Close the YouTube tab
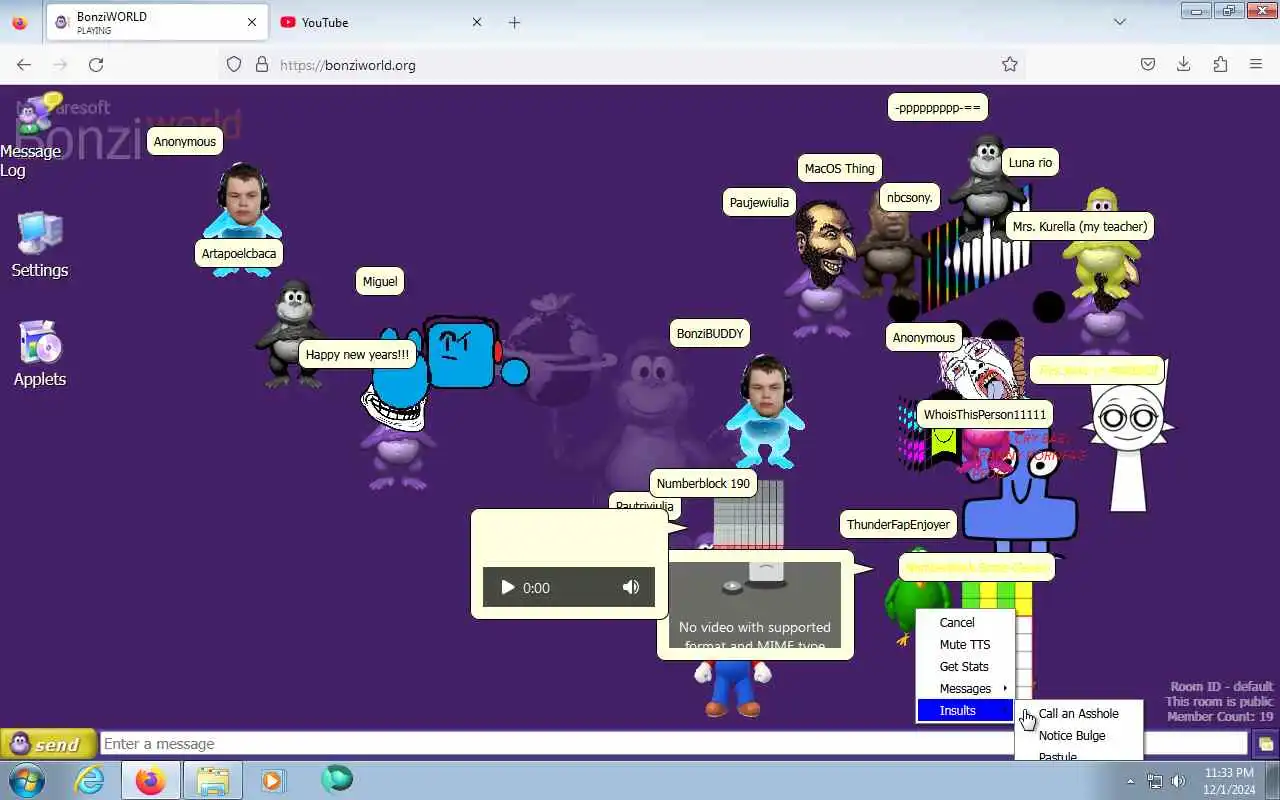 coord(477,22)
